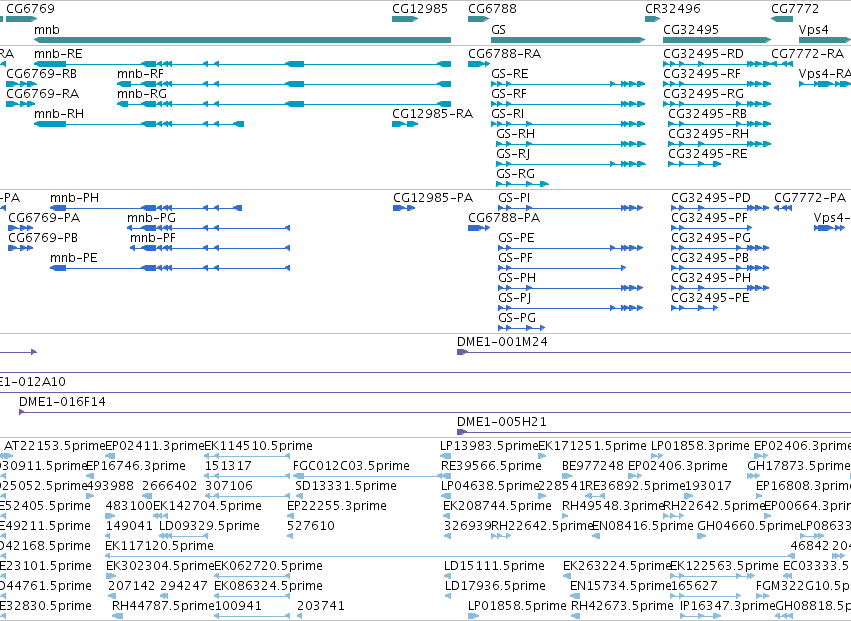
Task: Click EST EK114510.5prime
Action: click(x=247, y=456)
